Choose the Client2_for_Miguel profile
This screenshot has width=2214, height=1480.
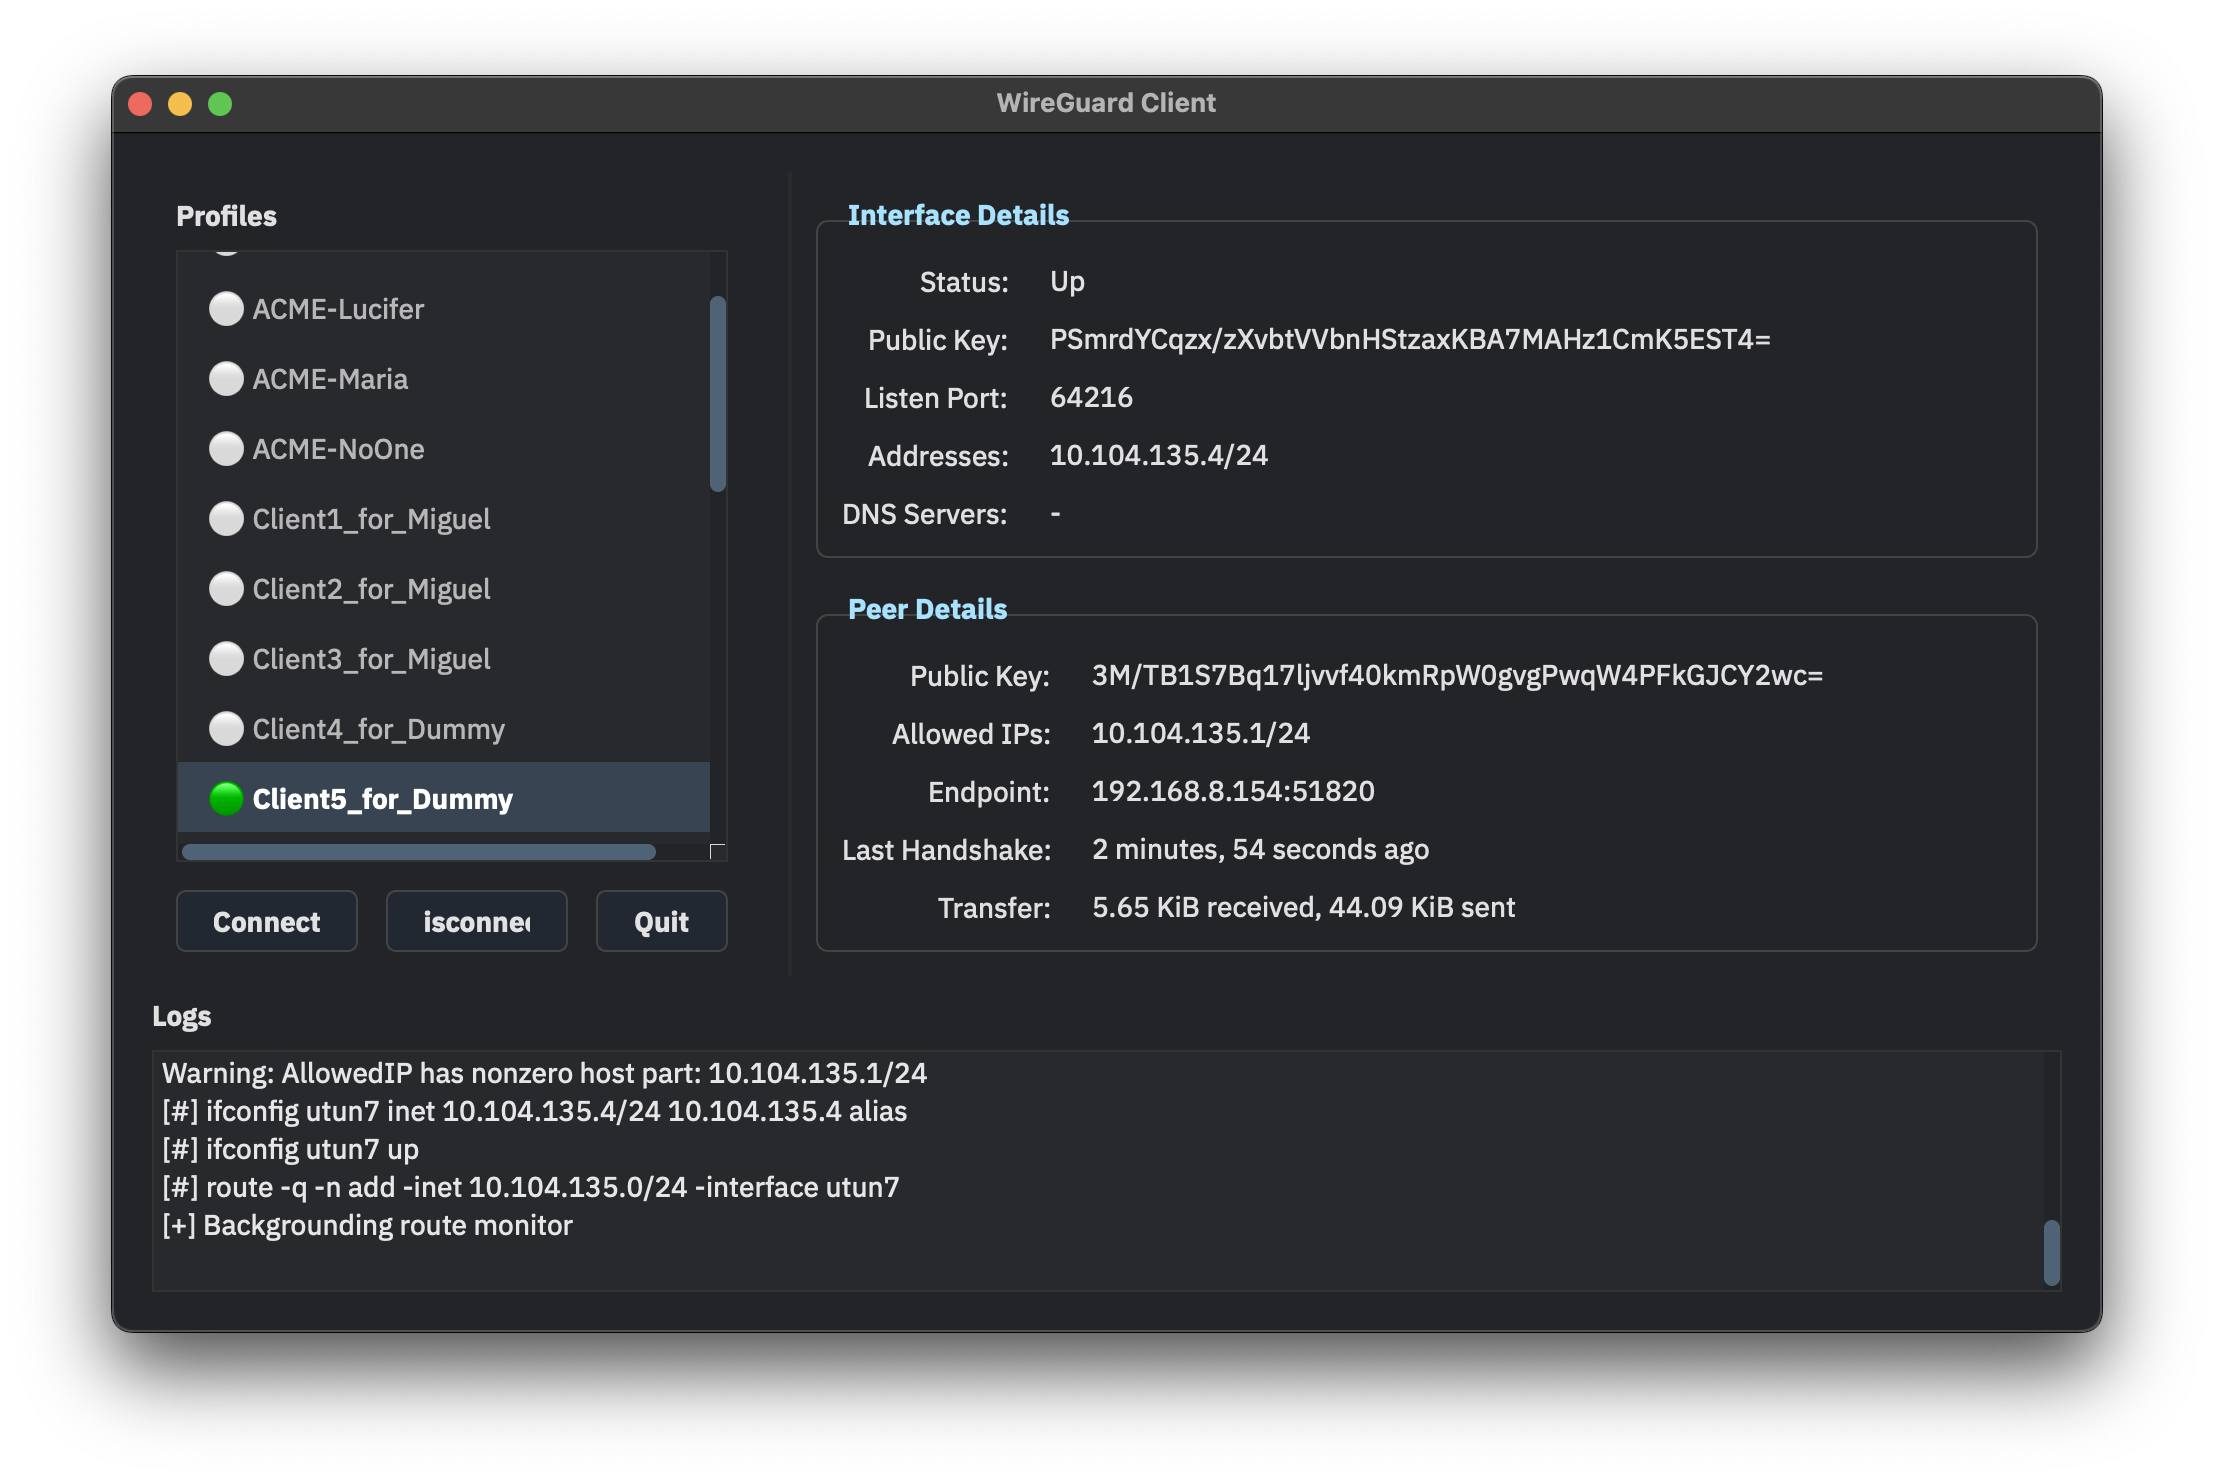click(x=443, y=589)
